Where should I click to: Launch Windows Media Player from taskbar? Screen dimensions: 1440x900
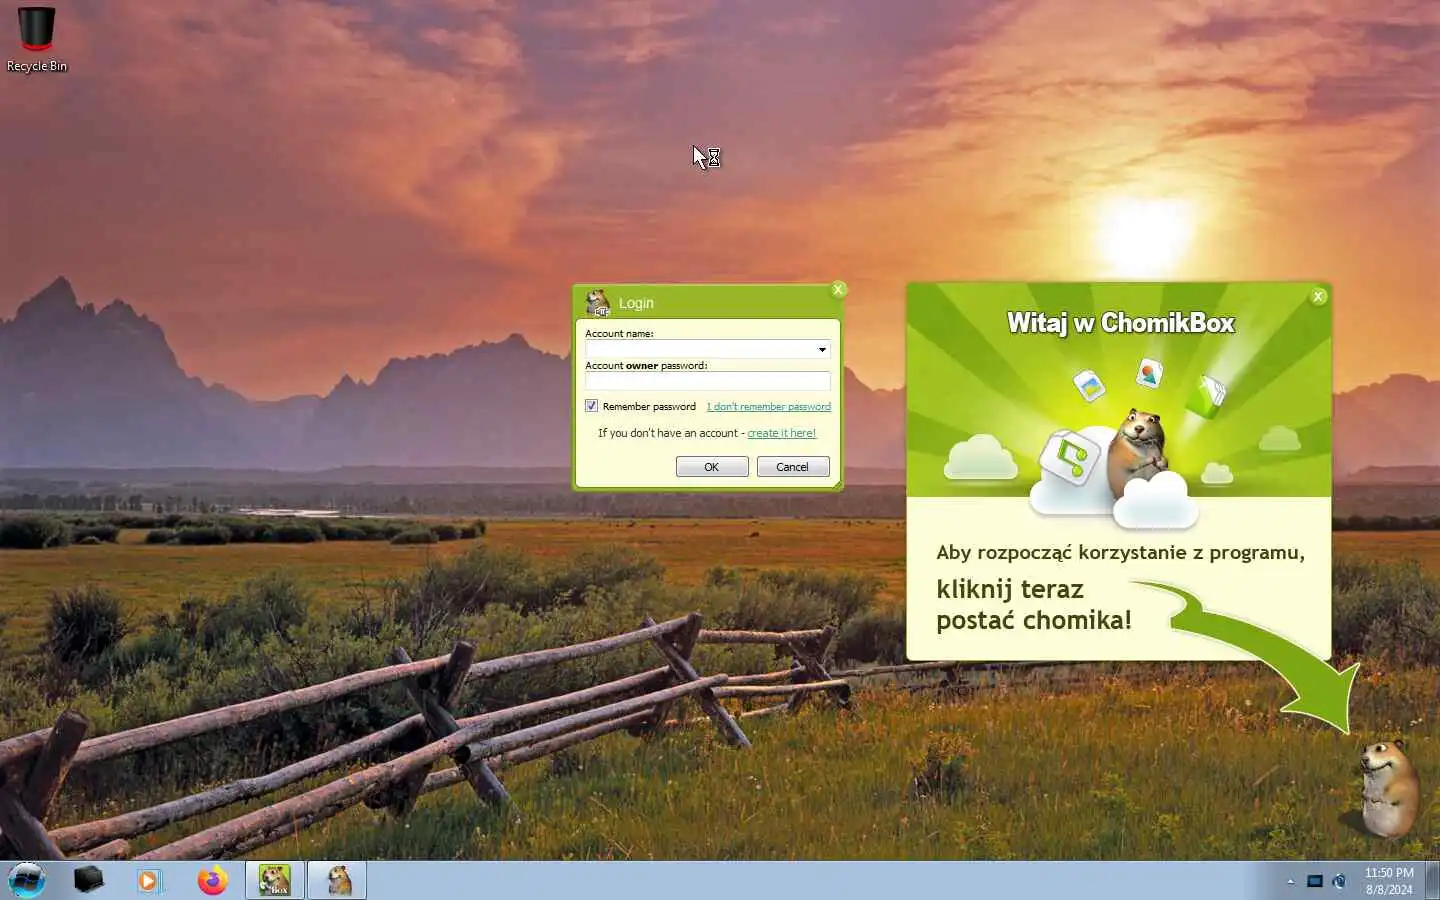click(150, 881)
